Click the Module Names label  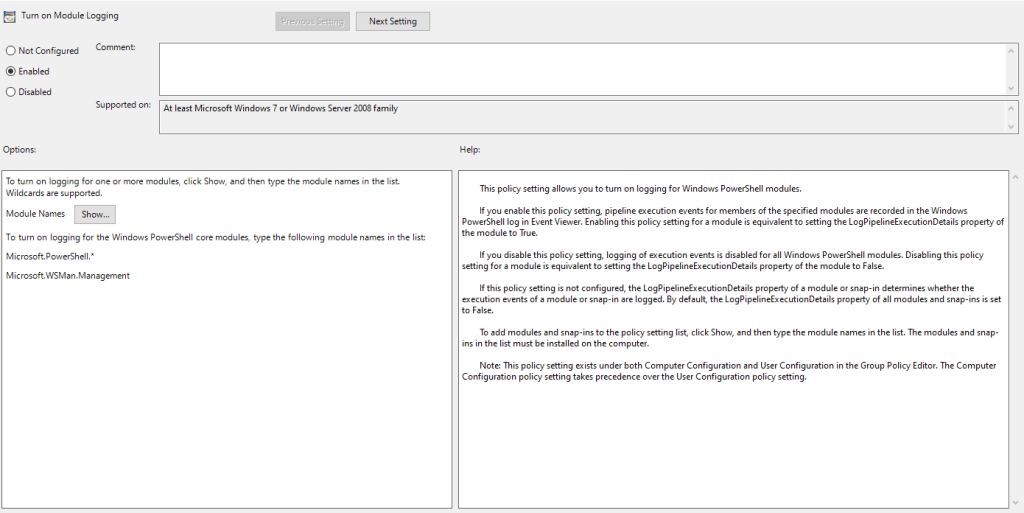(x=35, y=214)
